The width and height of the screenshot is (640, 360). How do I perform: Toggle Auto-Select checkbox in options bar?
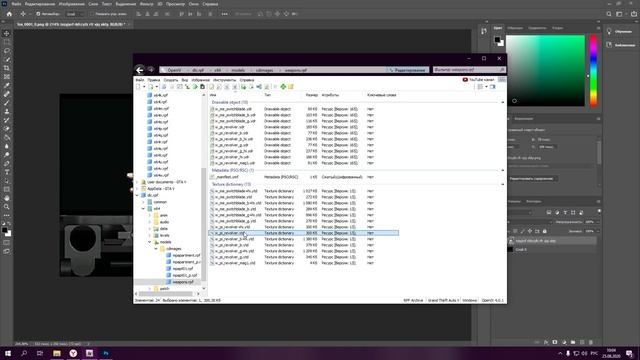tap(38, 14)
